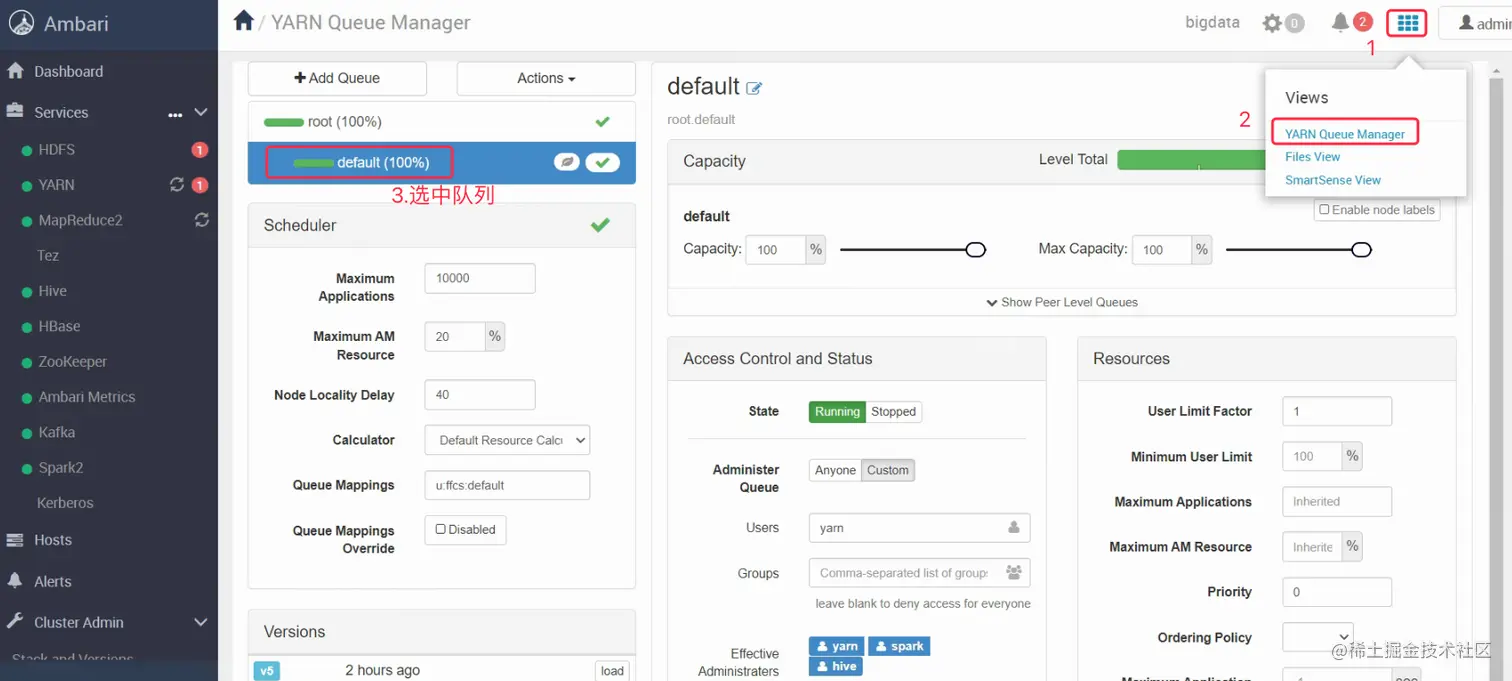
Task: Open background operations gear icon
Action: (x=1272, y=23)
